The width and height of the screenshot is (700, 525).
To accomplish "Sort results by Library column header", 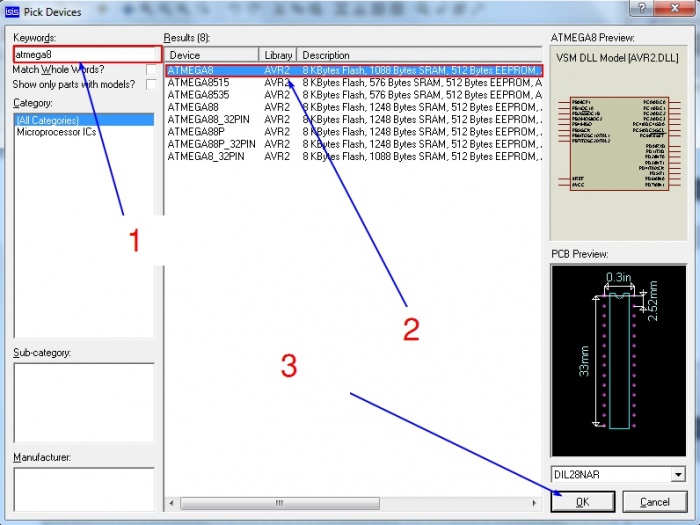I will tap(278, 55).
